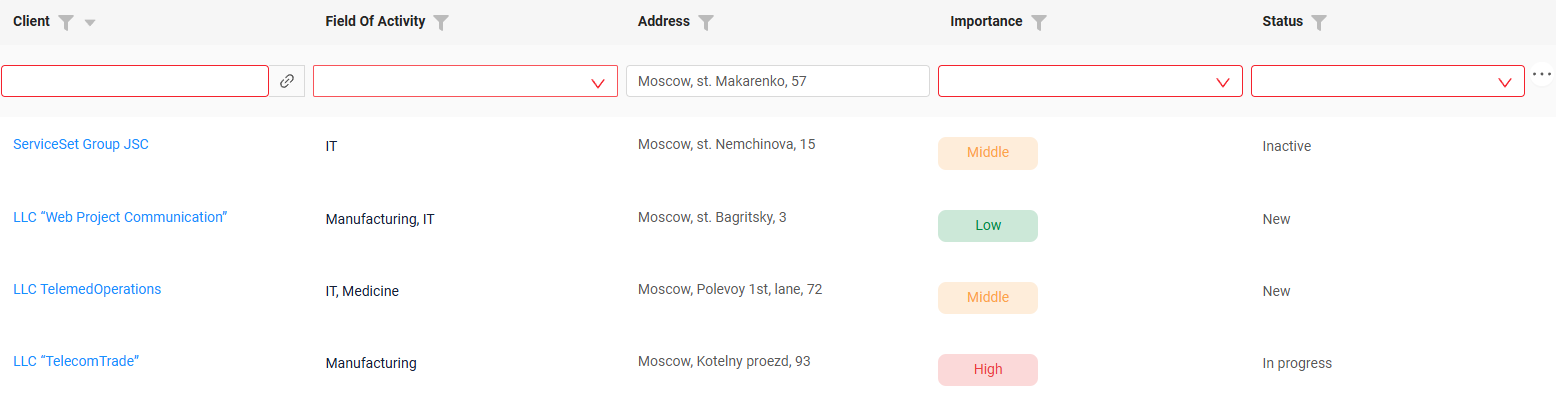Open the three-dots row options menu

pos(1542,75)
